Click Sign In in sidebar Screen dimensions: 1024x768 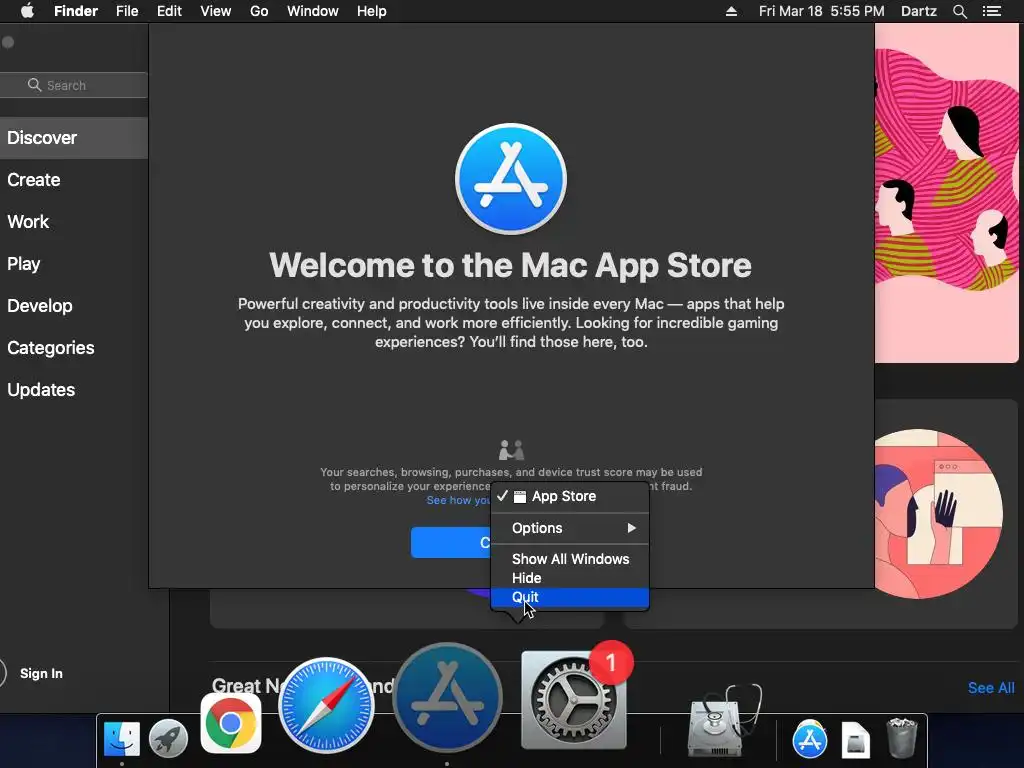pyautogui.click(x=41, y=673)
